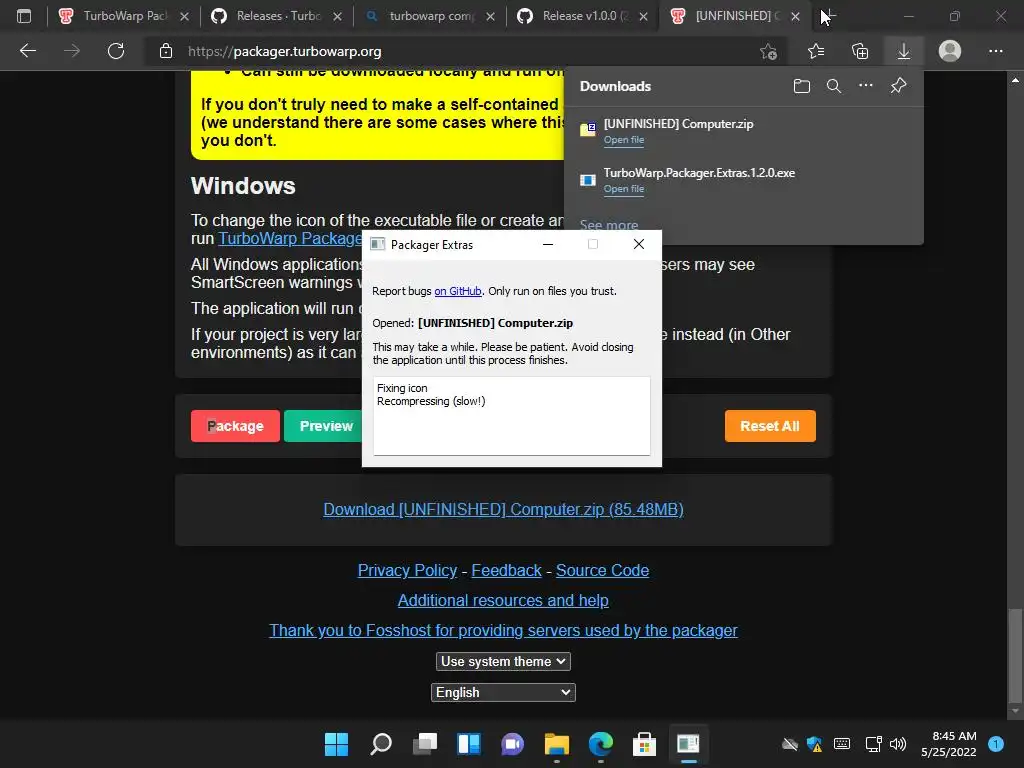Screen dimensions: 1024x768
Task: Open the Collections panel
Action: (860, 51)
